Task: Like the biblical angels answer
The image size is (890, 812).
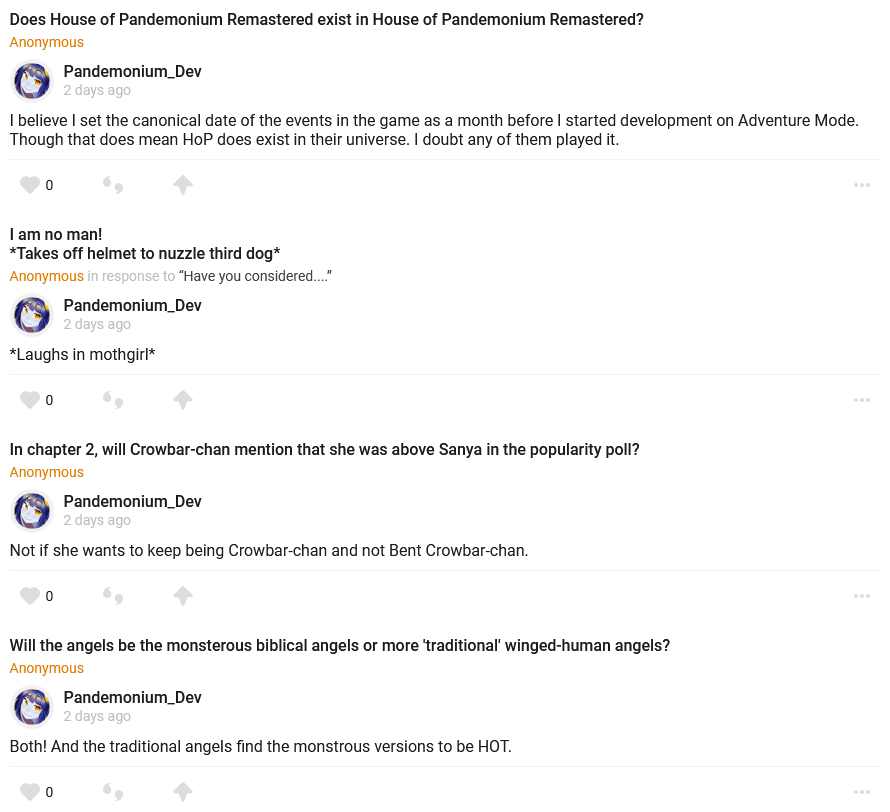Action: tap(30, 792)
